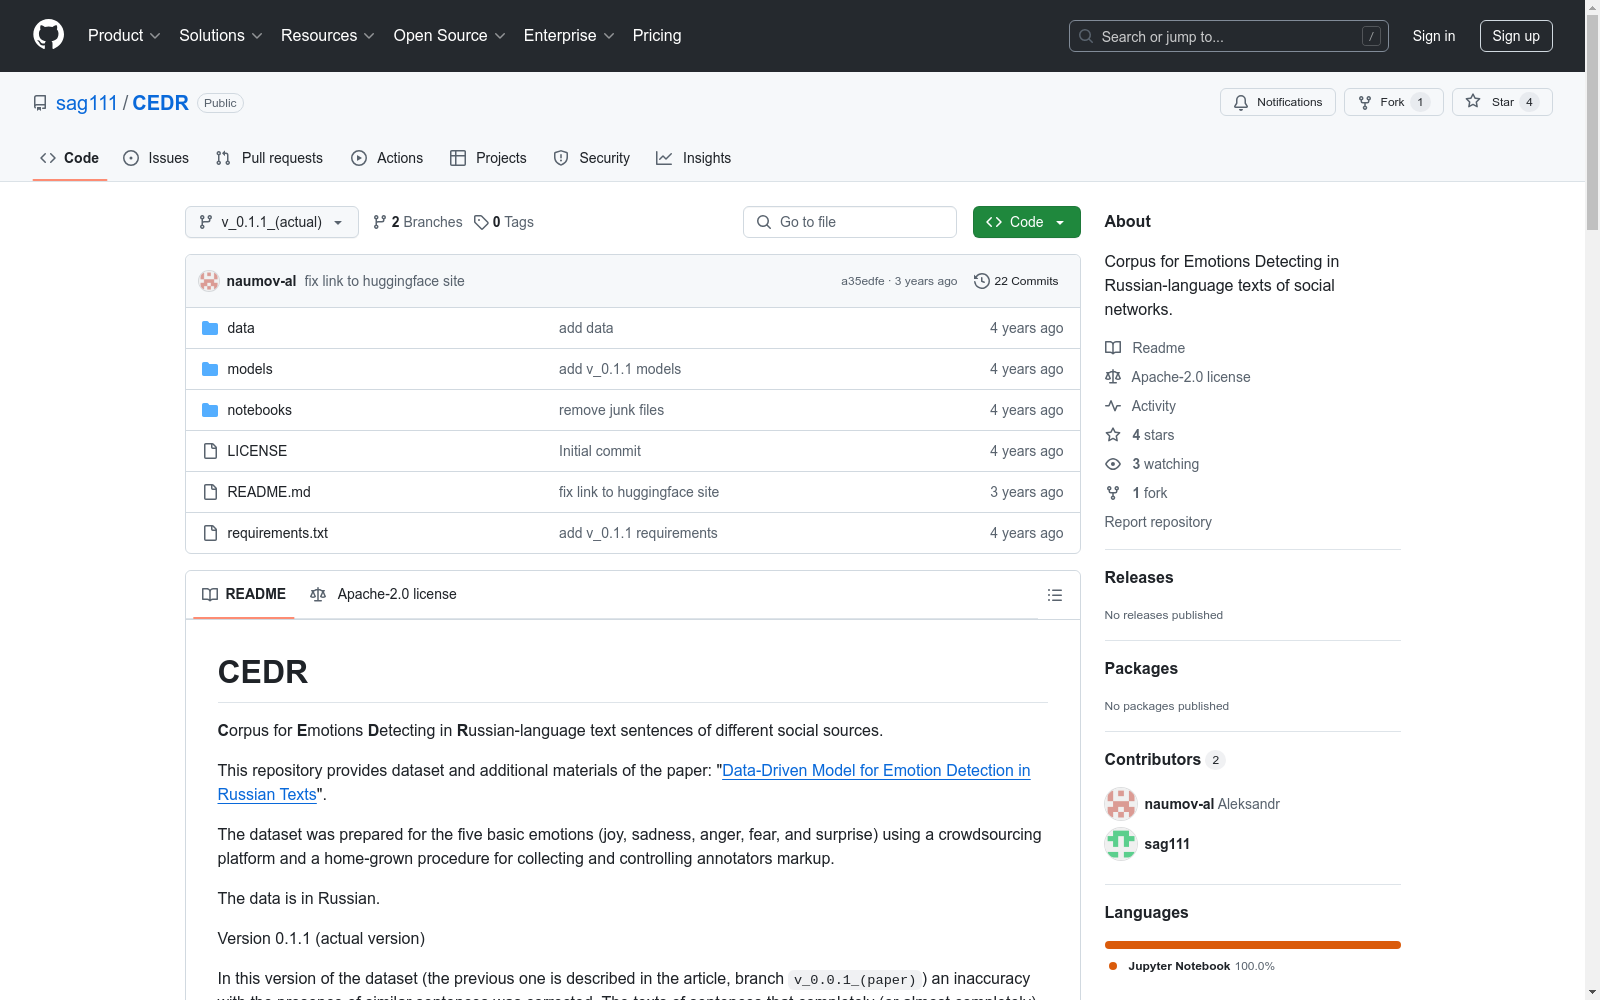Image resolution: width=1600 pixels, height=1000 pixels.
Task: Select the Apache-2.0 license tab
Action: click(x=384, y=594)
